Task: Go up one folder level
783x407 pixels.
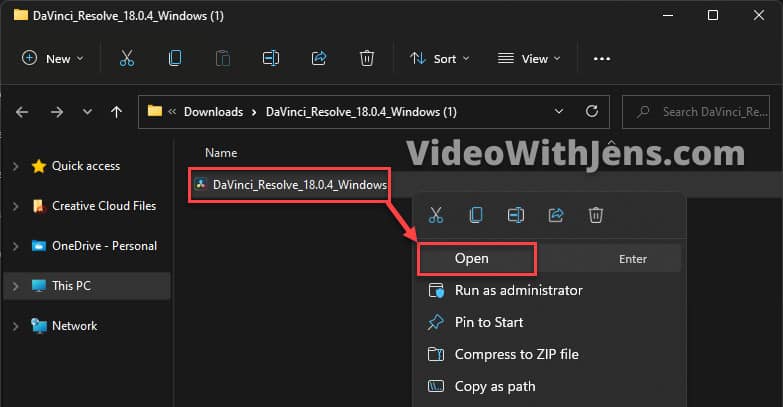Action: 116,112
